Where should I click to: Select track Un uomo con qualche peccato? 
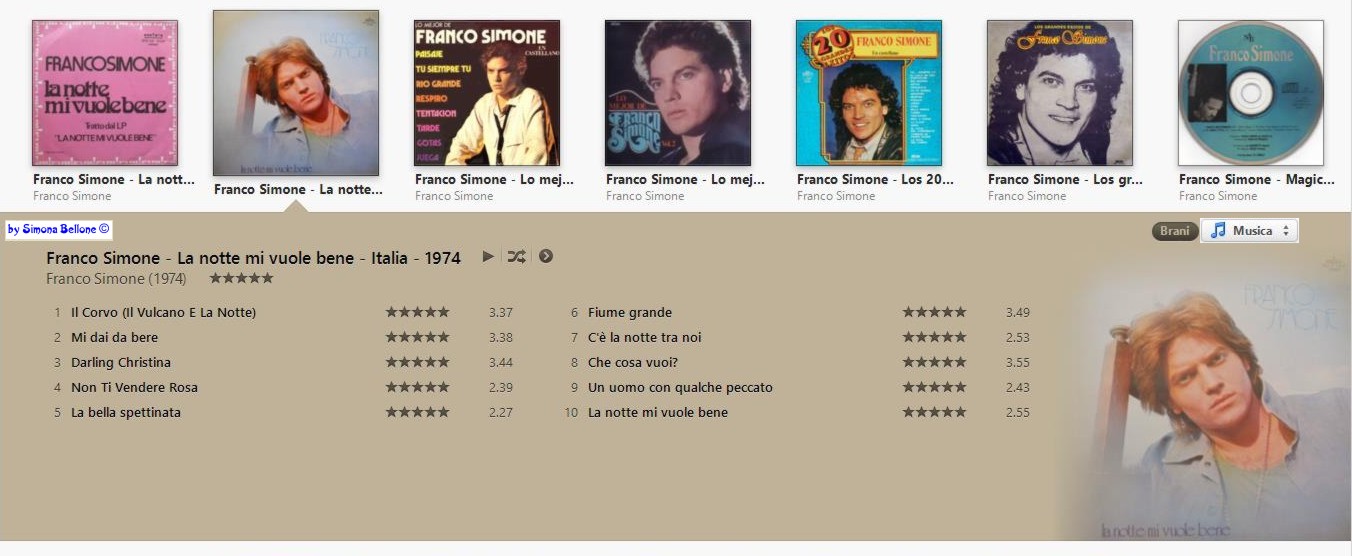(x=680, y=387)
